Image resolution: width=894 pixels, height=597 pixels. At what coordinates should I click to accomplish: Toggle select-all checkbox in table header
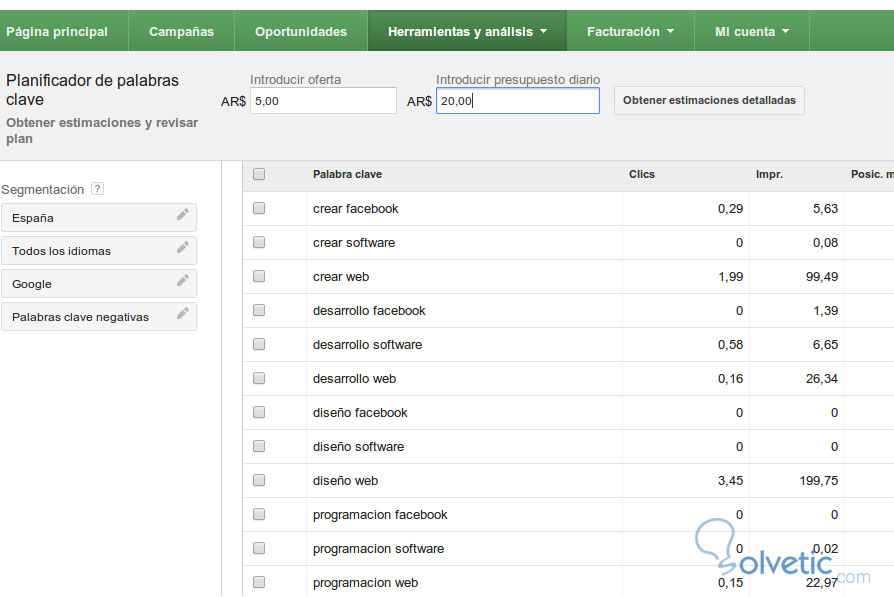coord(259,174)
